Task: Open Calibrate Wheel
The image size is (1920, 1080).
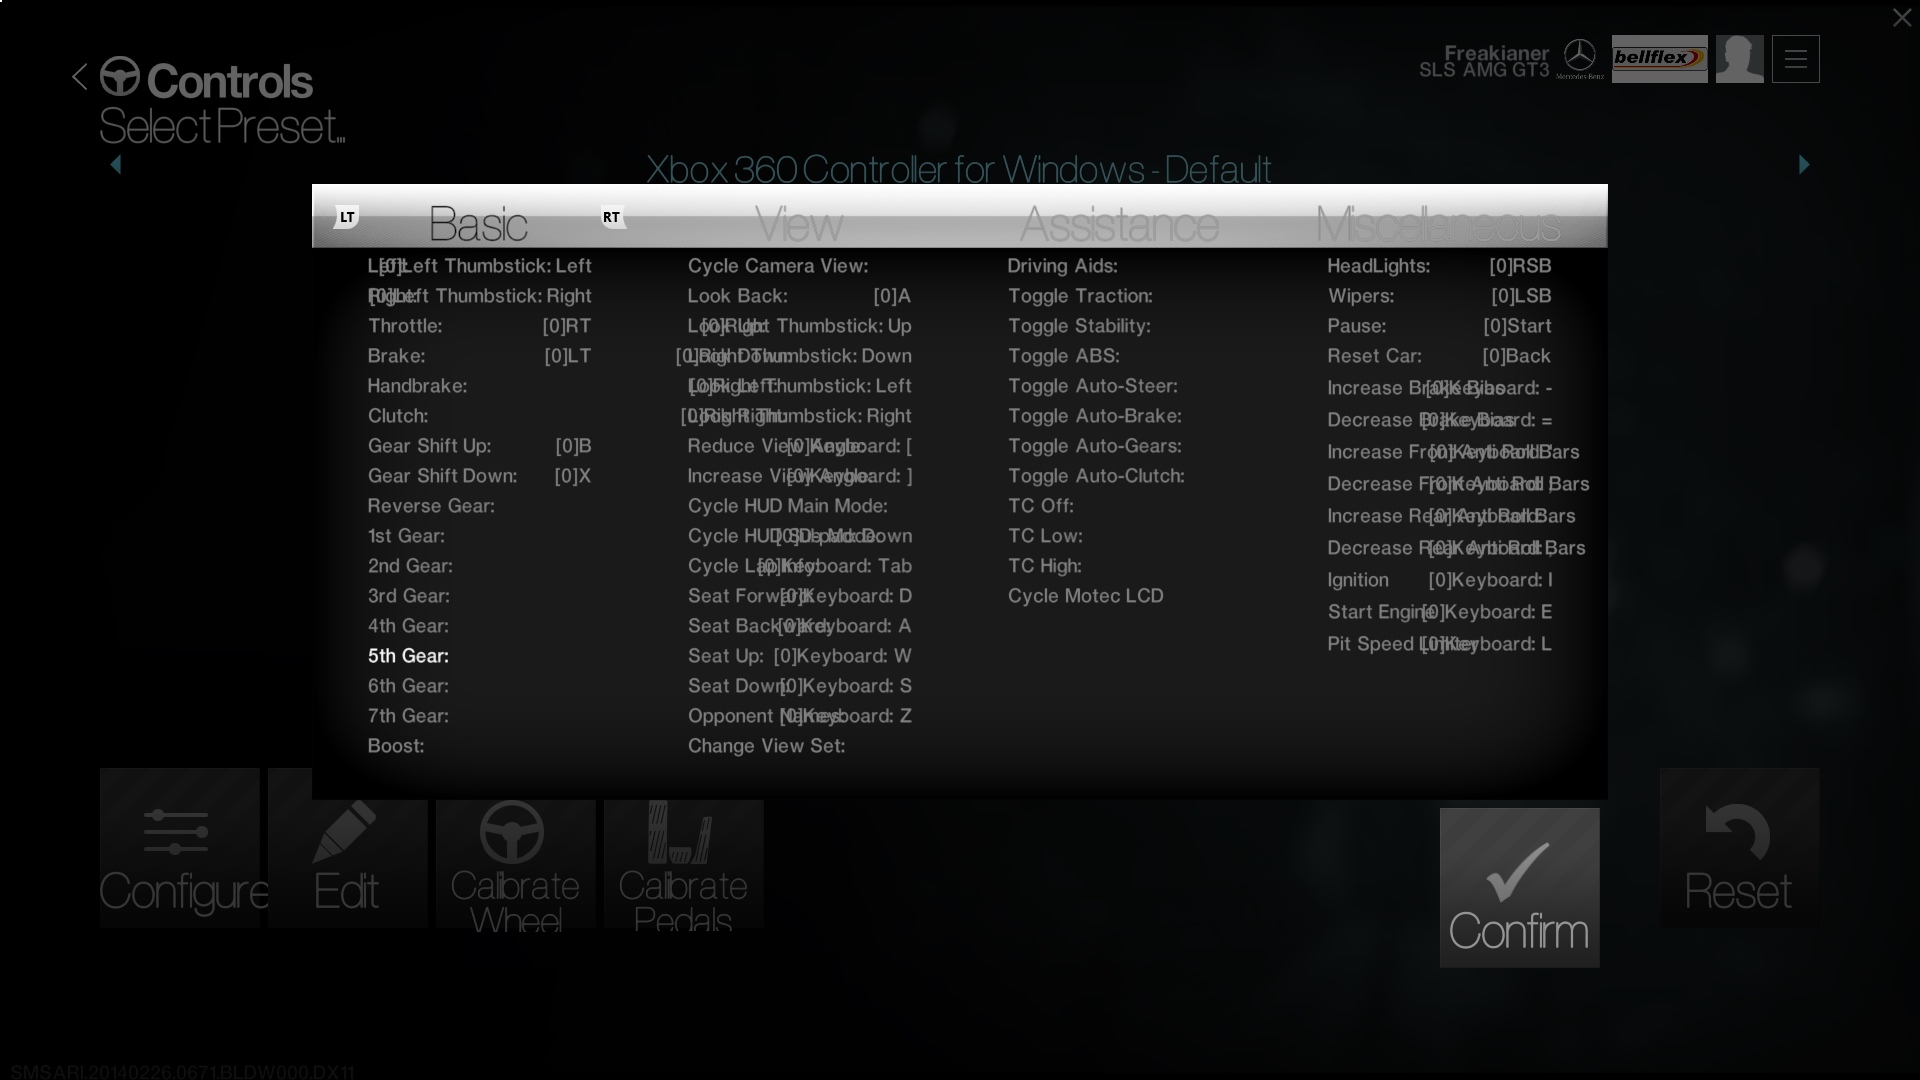Action: 515,865
